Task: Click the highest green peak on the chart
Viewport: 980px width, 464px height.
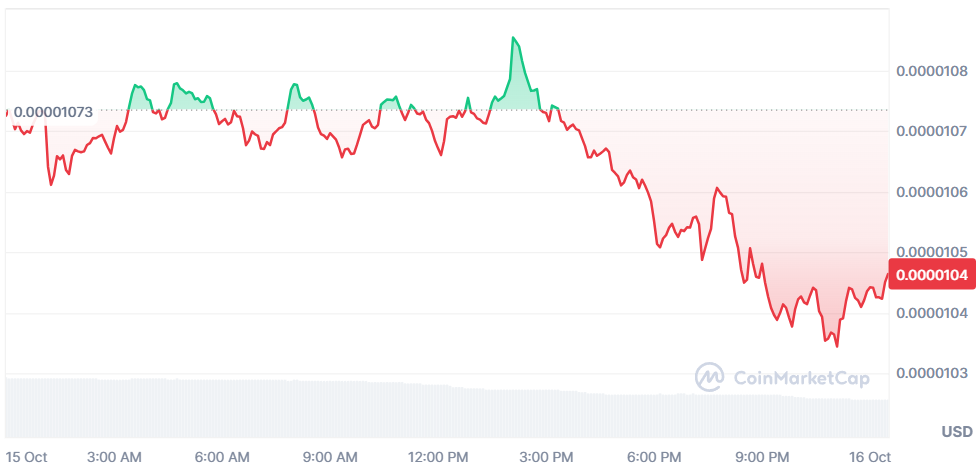Action: pos(513,39)
